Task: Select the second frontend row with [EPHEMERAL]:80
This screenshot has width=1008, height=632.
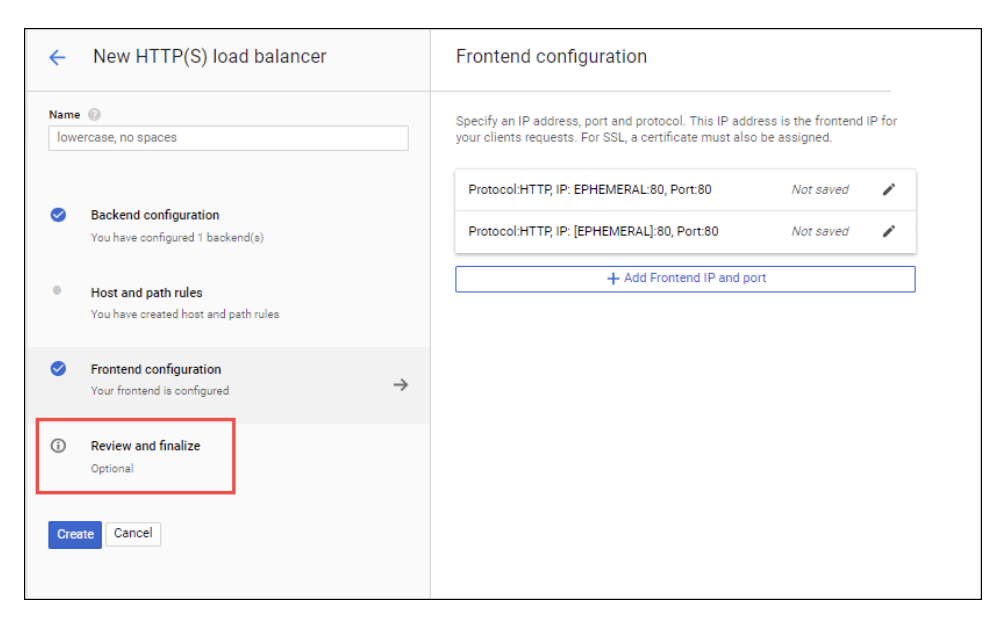Action: [593, 232]
